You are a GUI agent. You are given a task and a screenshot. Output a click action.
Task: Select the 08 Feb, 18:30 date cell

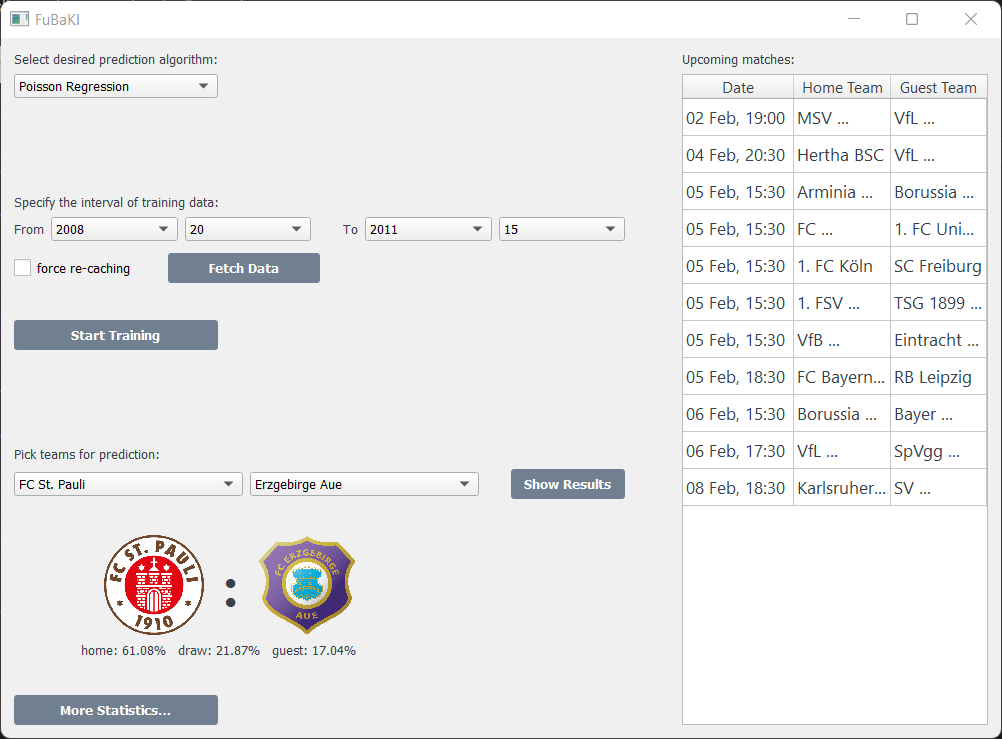[x=738, y=488]
